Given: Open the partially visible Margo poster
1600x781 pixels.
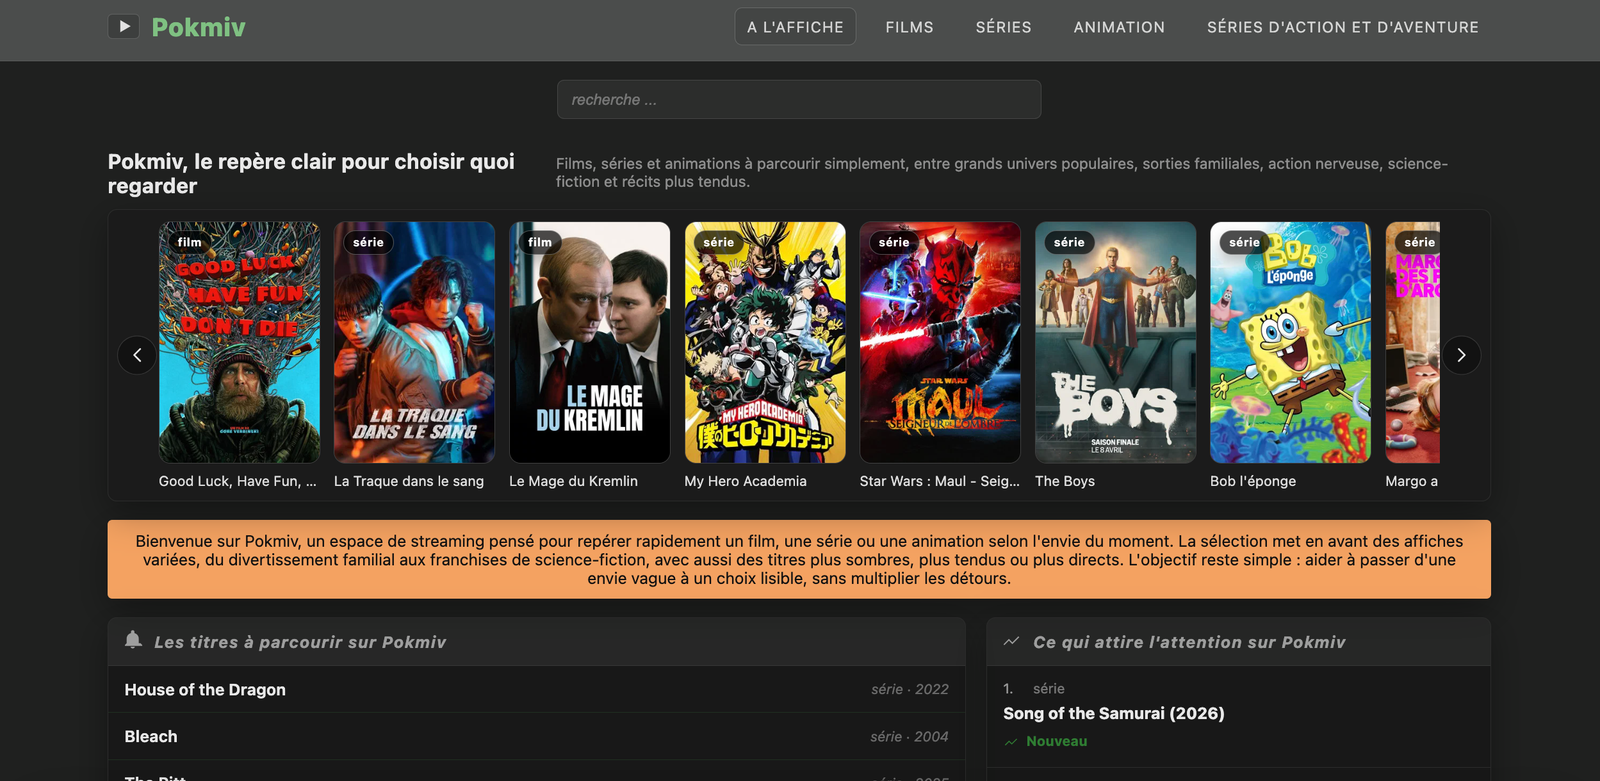Looking at the screenshot, I should (1412, 342).
